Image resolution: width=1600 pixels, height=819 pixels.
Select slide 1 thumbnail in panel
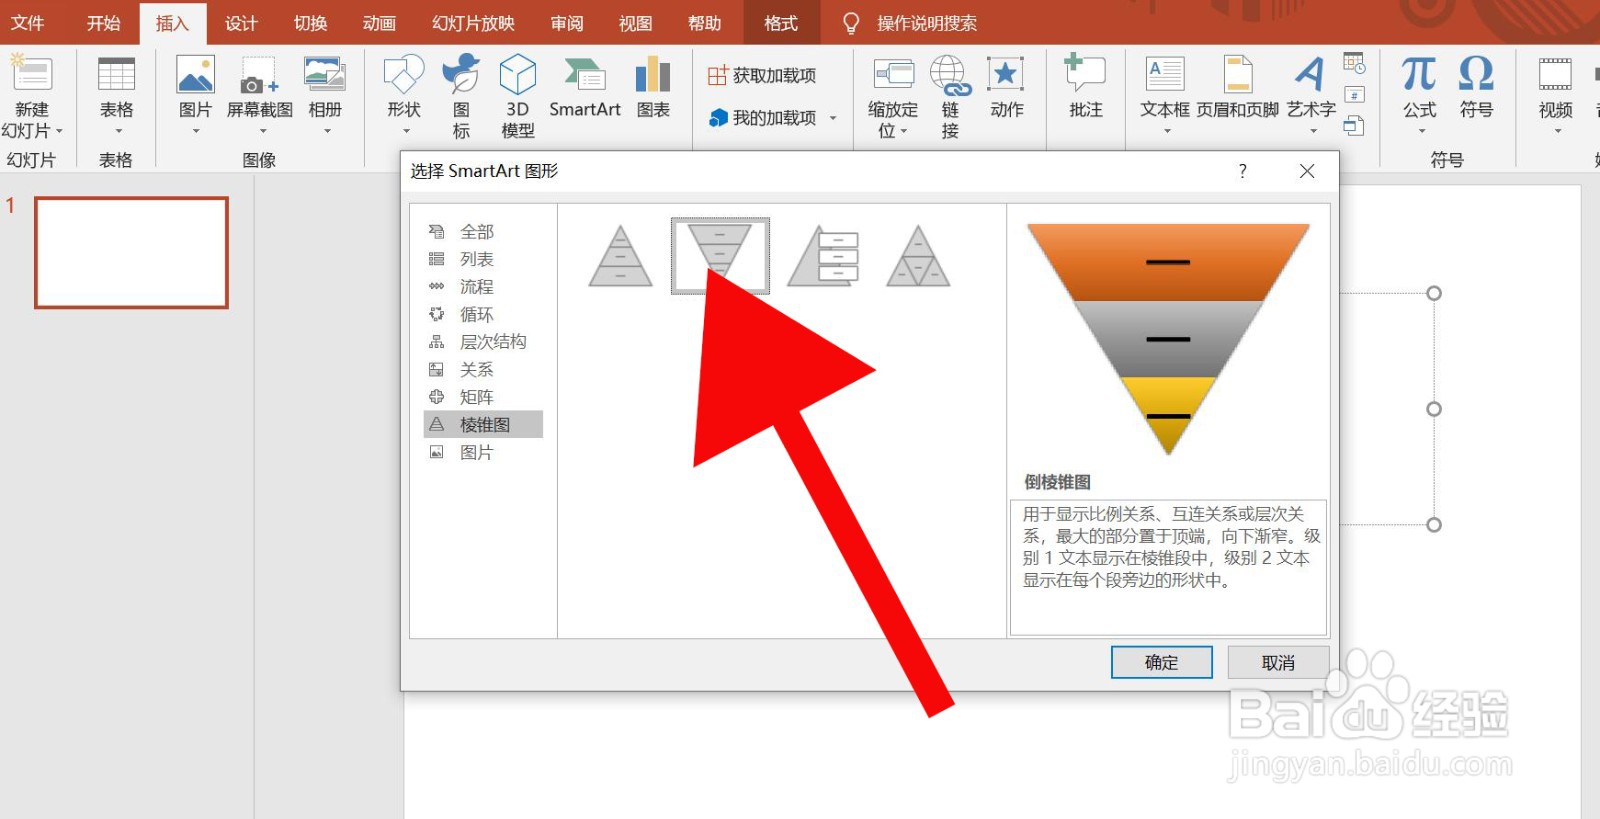click(131, 252)
